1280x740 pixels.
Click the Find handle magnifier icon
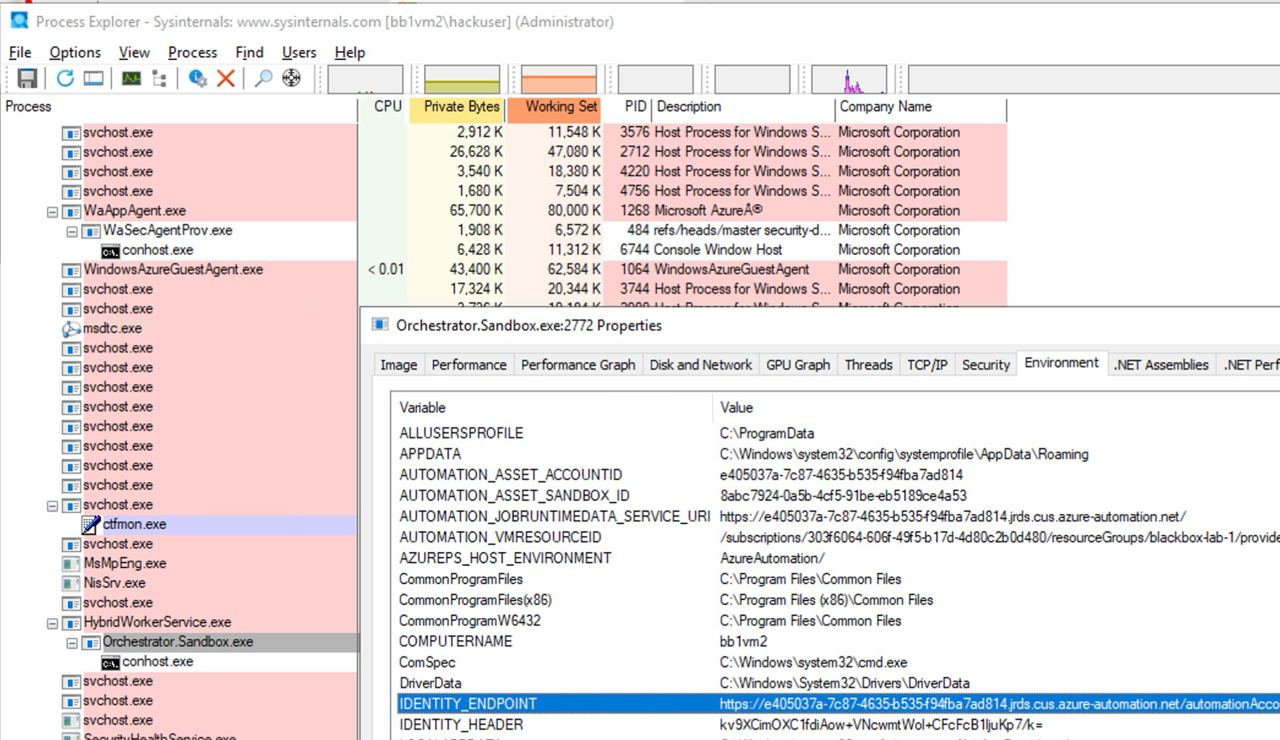point(263,79)
